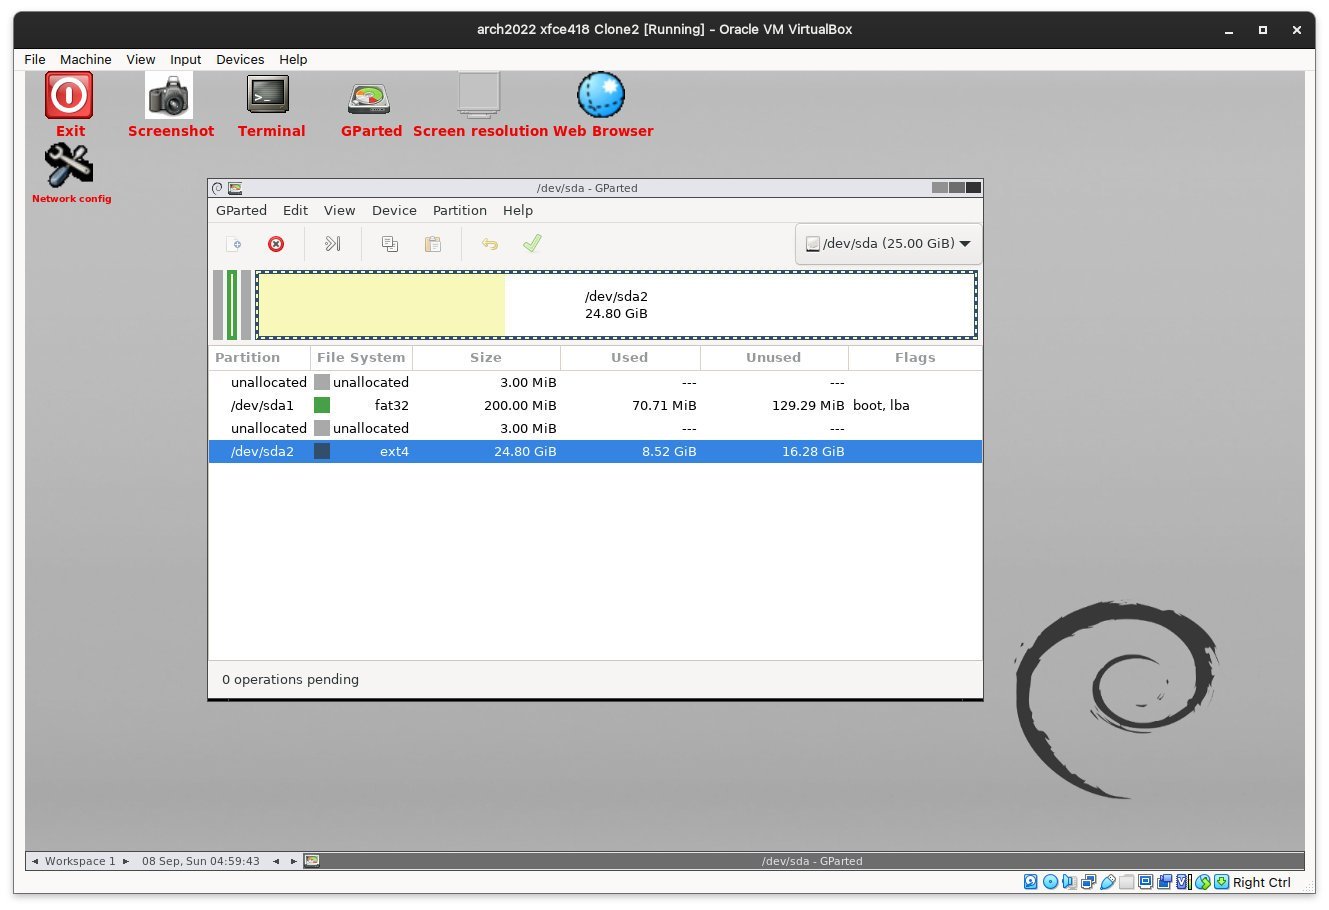This screenshot has width=1329, height=910.
Task: Click the New partition toolbar icon in GParted
Action: click(x=234, y=244)
